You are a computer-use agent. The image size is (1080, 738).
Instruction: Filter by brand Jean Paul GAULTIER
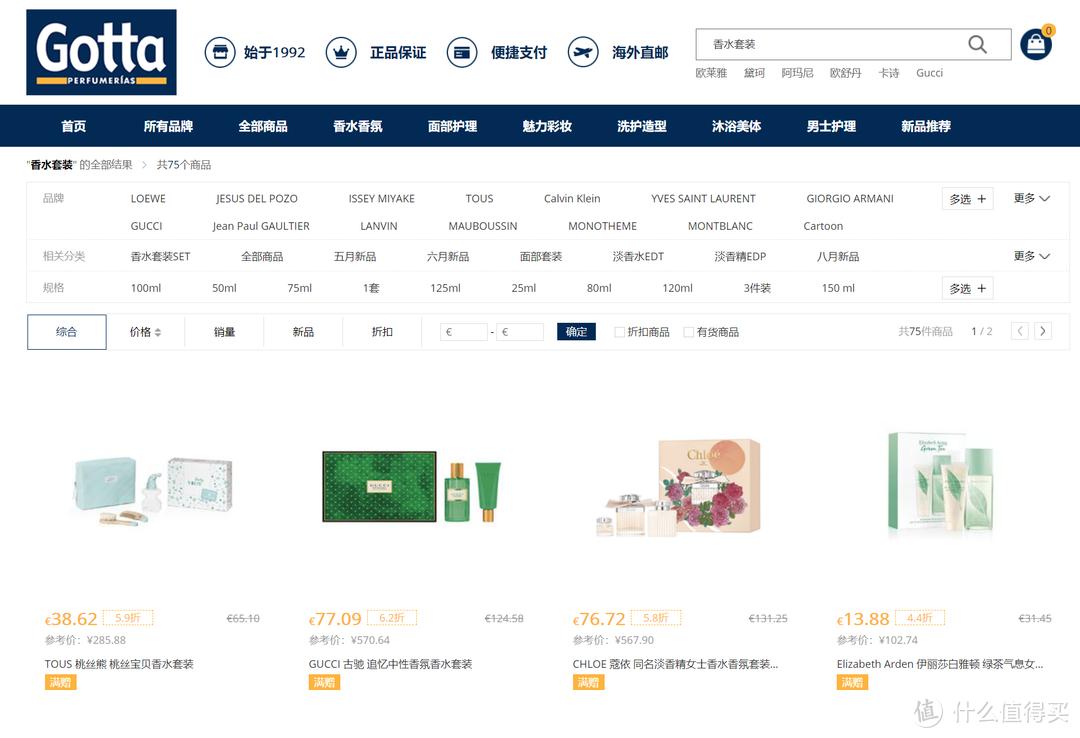(261, 226)
